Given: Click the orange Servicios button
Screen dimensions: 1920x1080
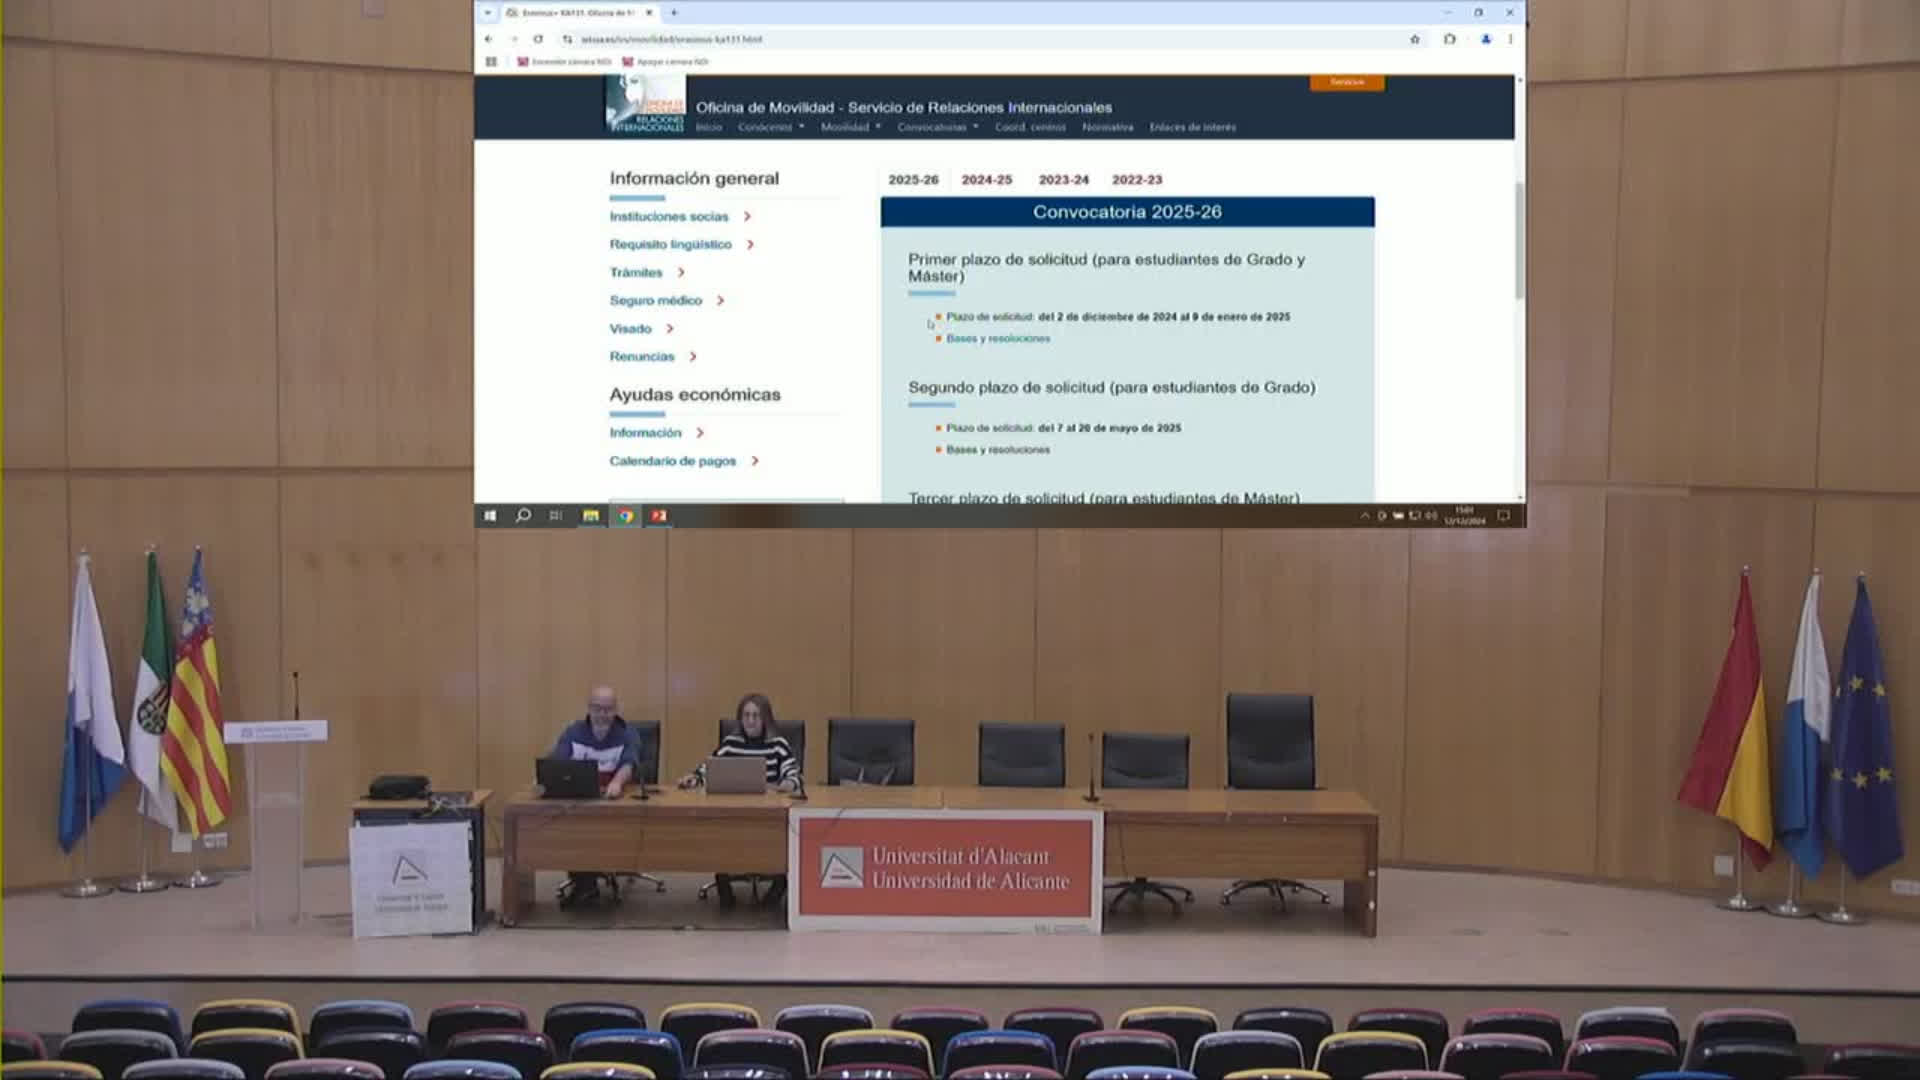Looking at the screenshot, I should click(1347, 82).
